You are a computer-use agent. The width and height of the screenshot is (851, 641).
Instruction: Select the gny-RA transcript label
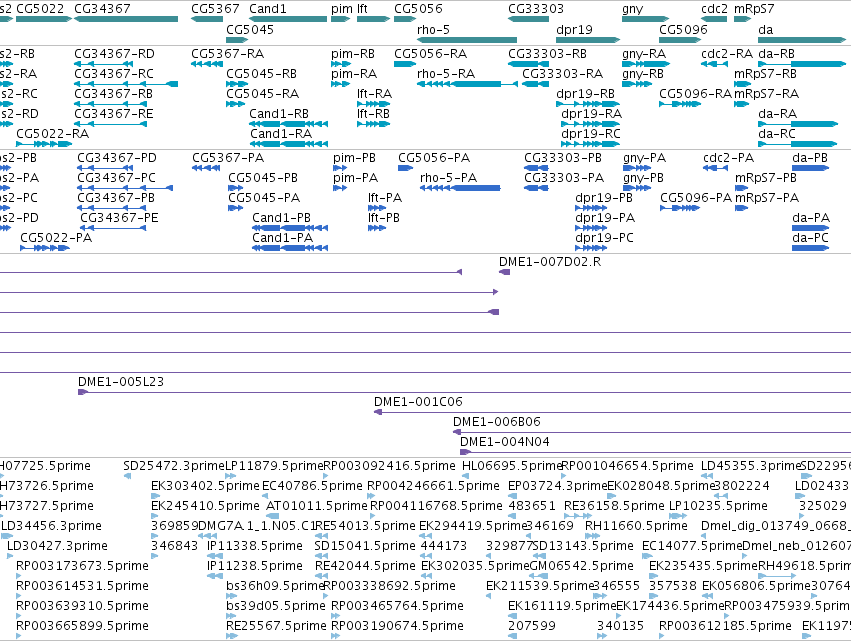tap(644, 54)
